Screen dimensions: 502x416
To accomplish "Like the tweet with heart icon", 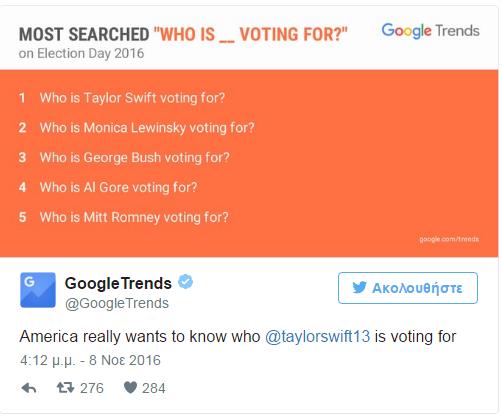I will click(x=130, y=388).
